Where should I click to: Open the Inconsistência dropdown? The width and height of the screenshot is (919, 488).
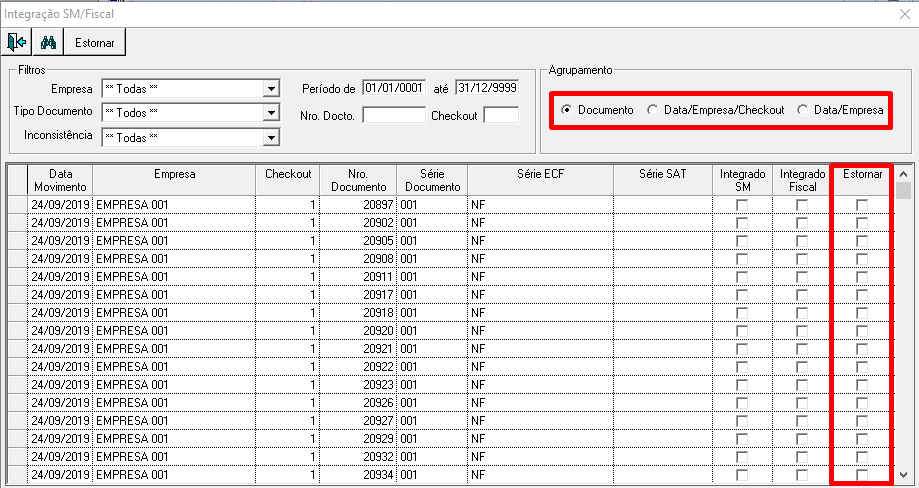point(270,137)
